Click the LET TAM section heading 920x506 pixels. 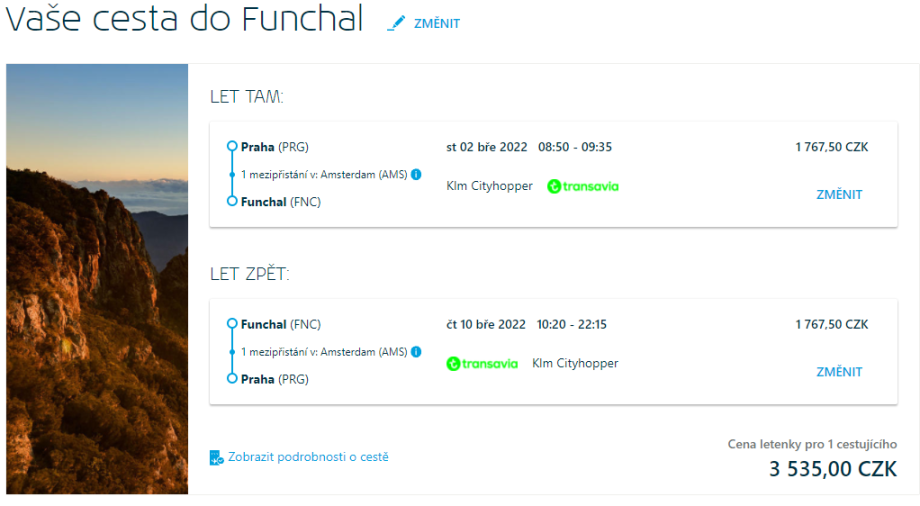[x=247, y=97]
